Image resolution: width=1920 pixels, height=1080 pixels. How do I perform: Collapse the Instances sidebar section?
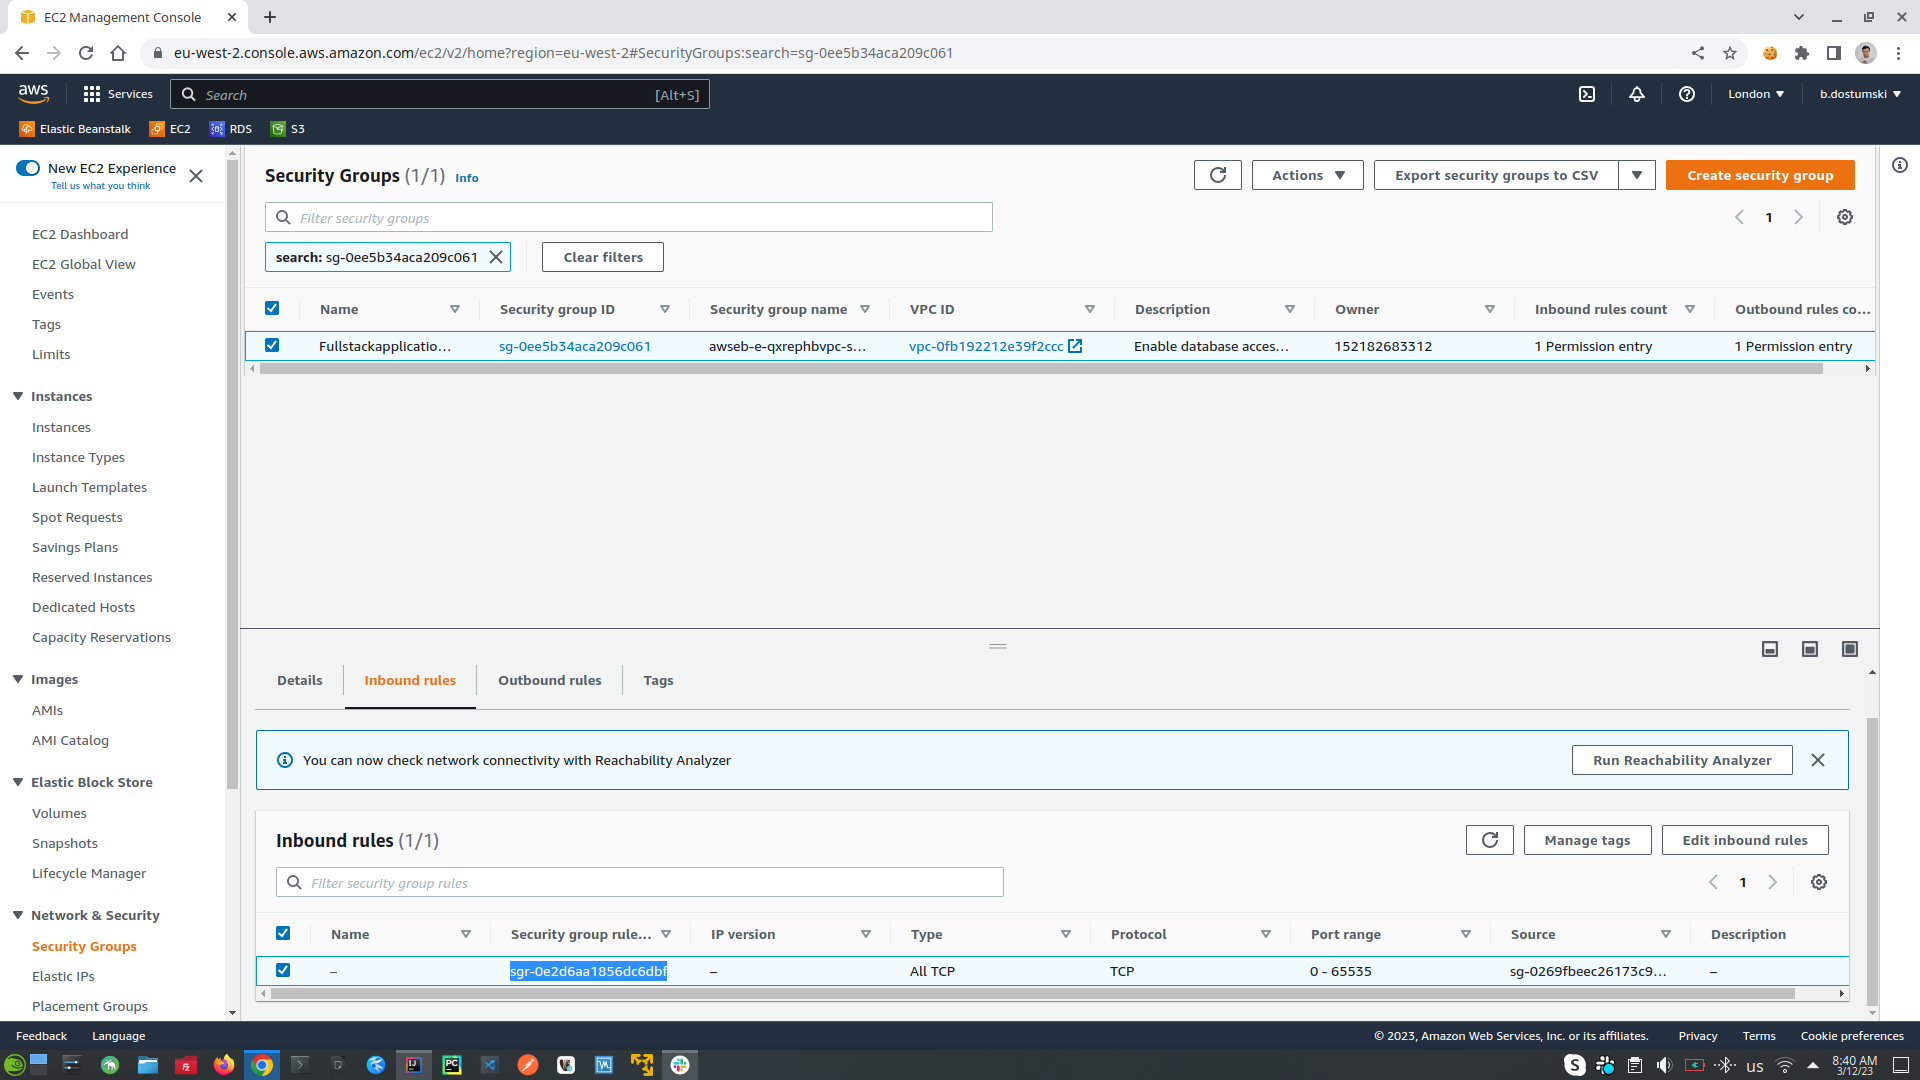[18, 396]
